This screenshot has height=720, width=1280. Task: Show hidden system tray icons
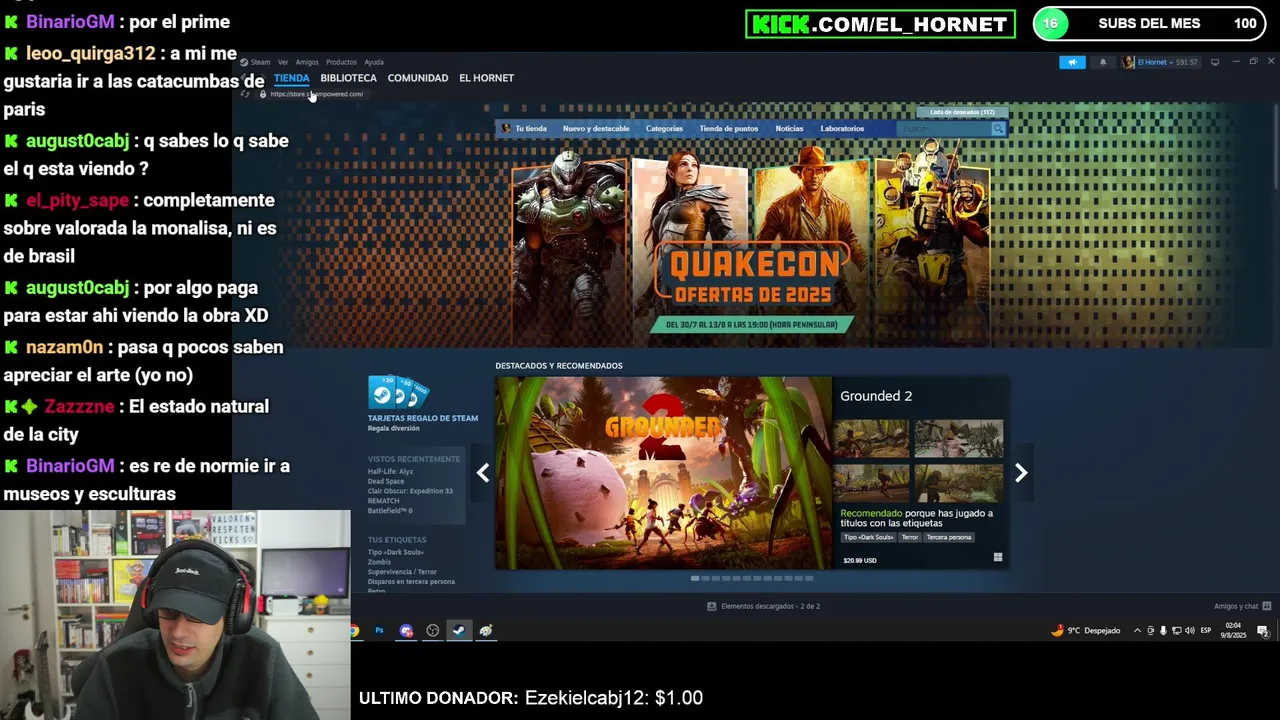coord(1138,631)
